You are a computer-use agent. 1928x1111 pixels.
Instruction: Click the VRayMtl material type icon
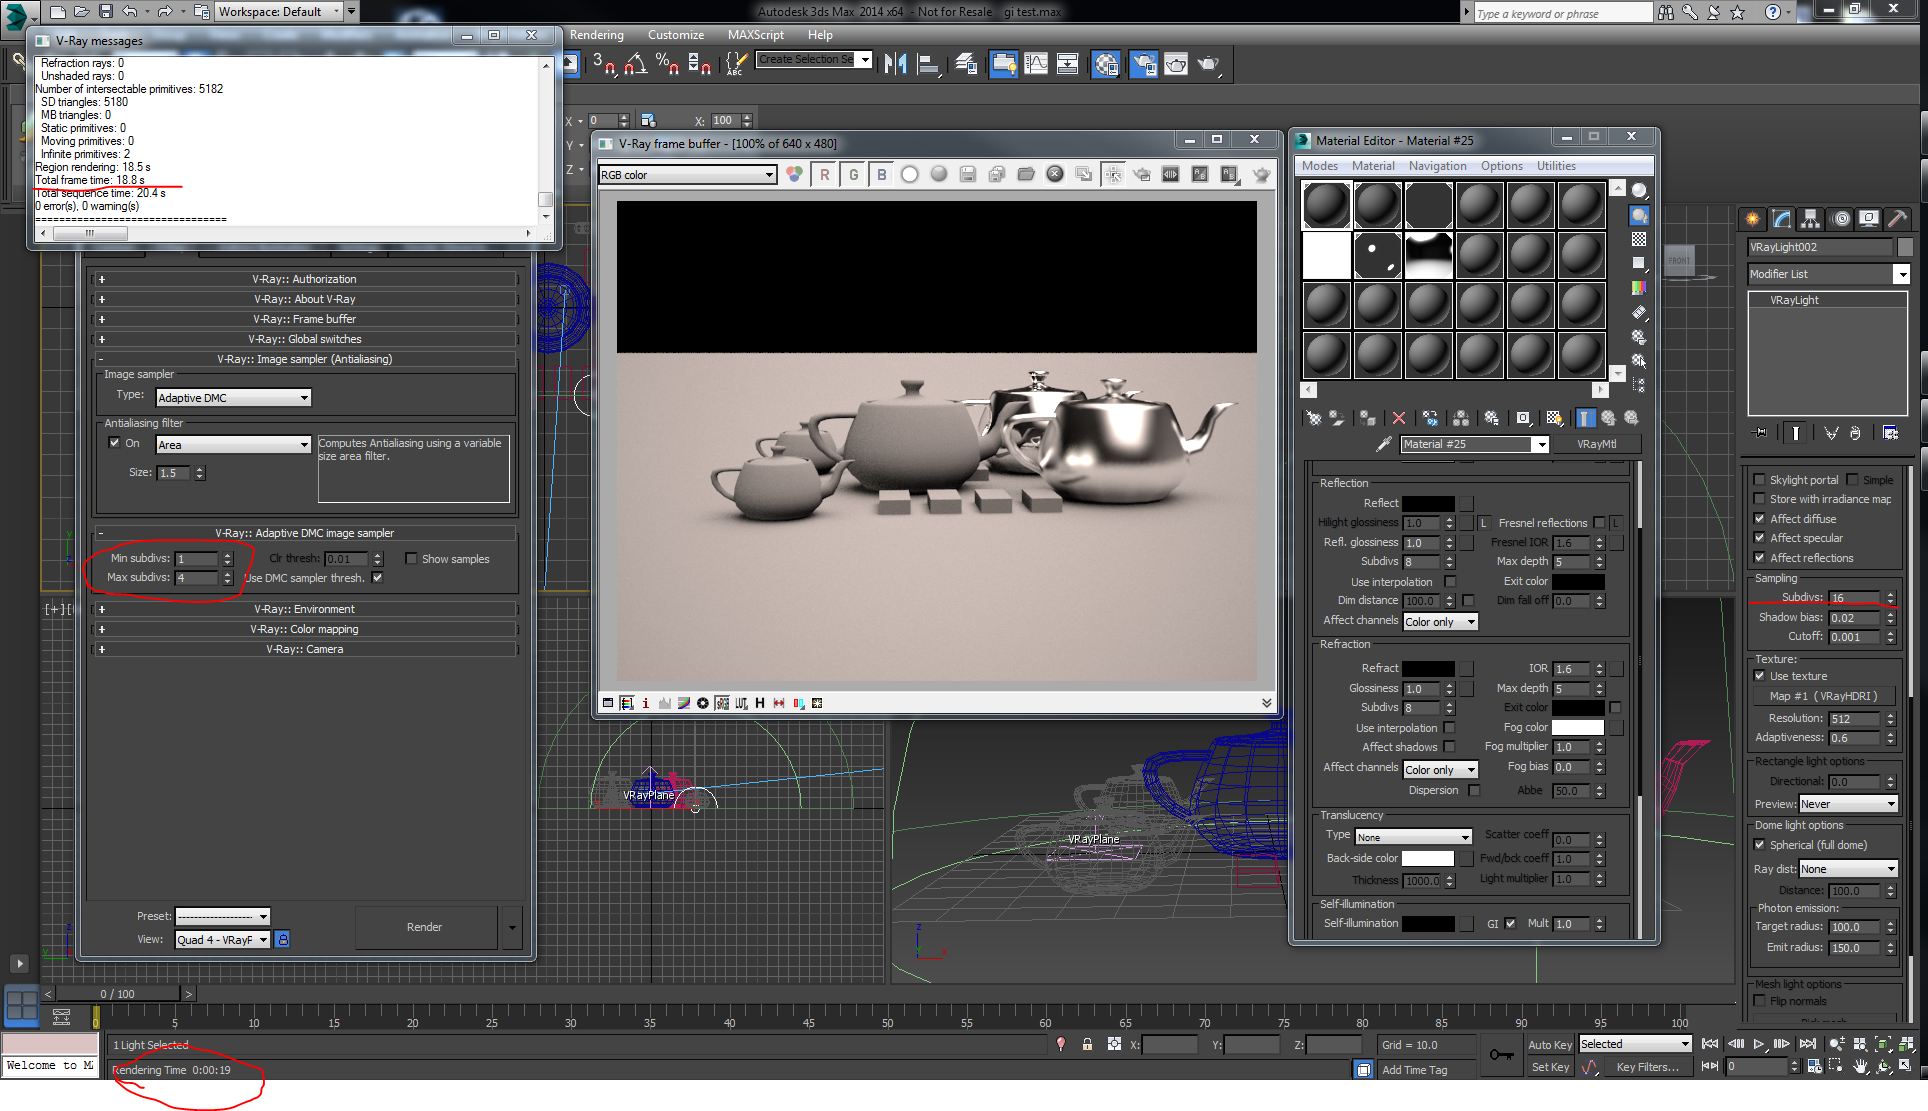(x=1585, y=442)
